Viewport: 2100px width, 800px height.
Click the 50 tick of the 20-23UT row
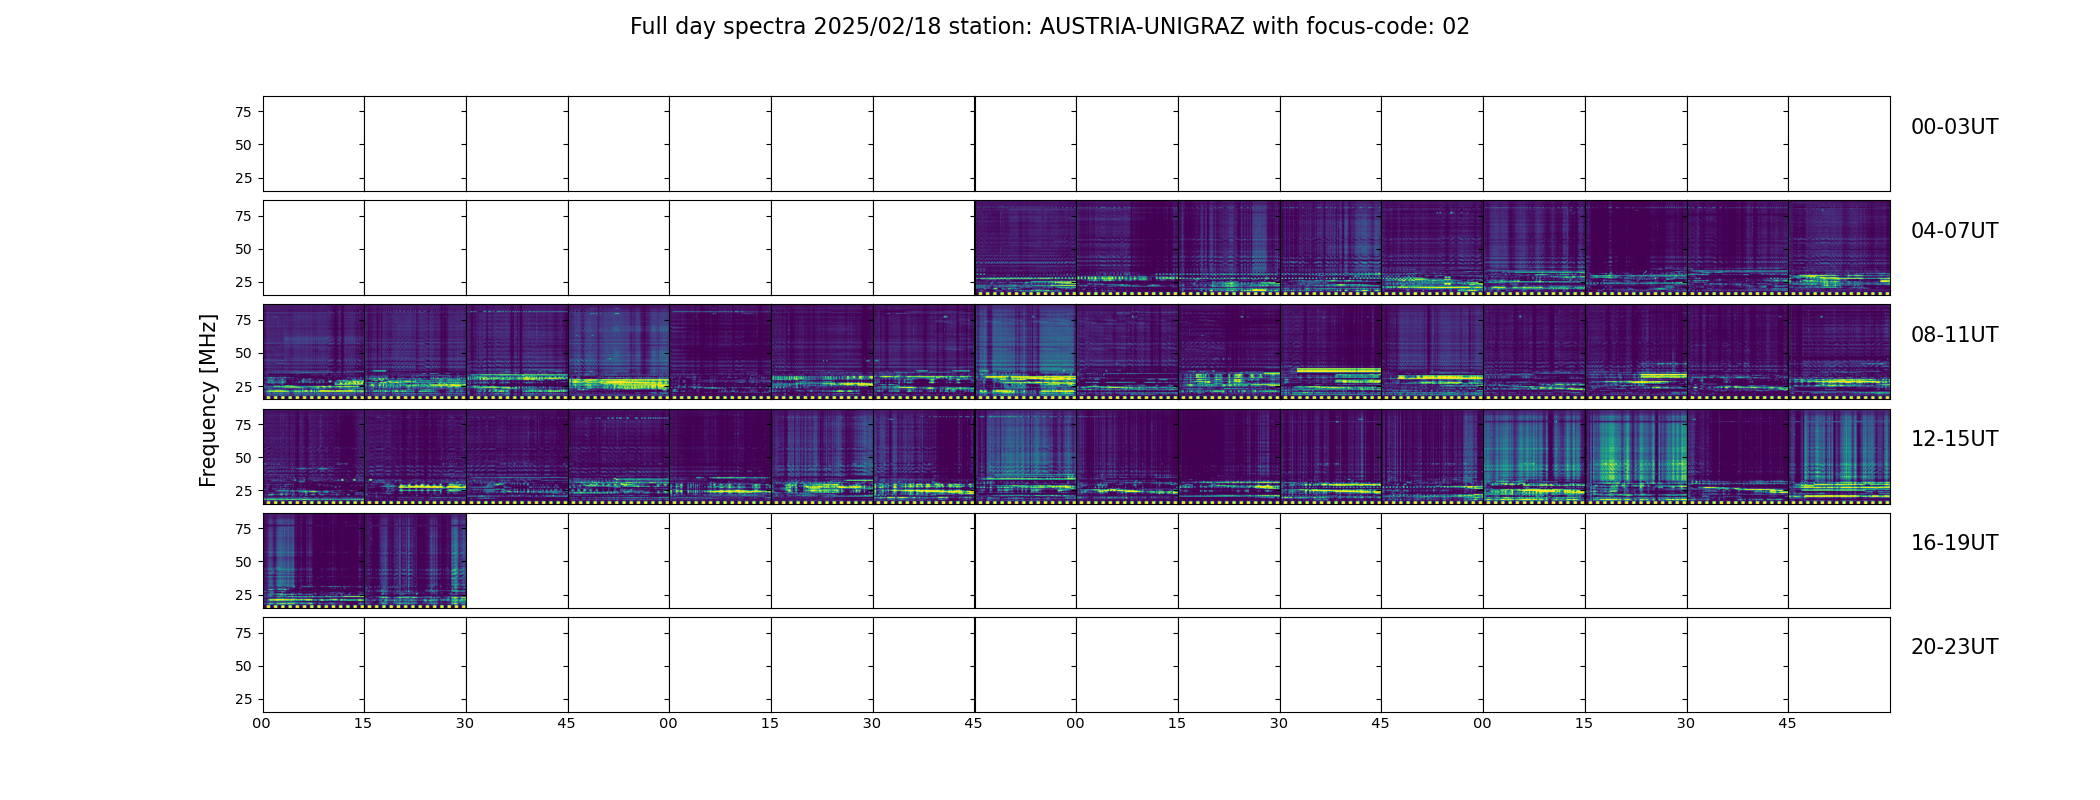click(x=243, y=666)
